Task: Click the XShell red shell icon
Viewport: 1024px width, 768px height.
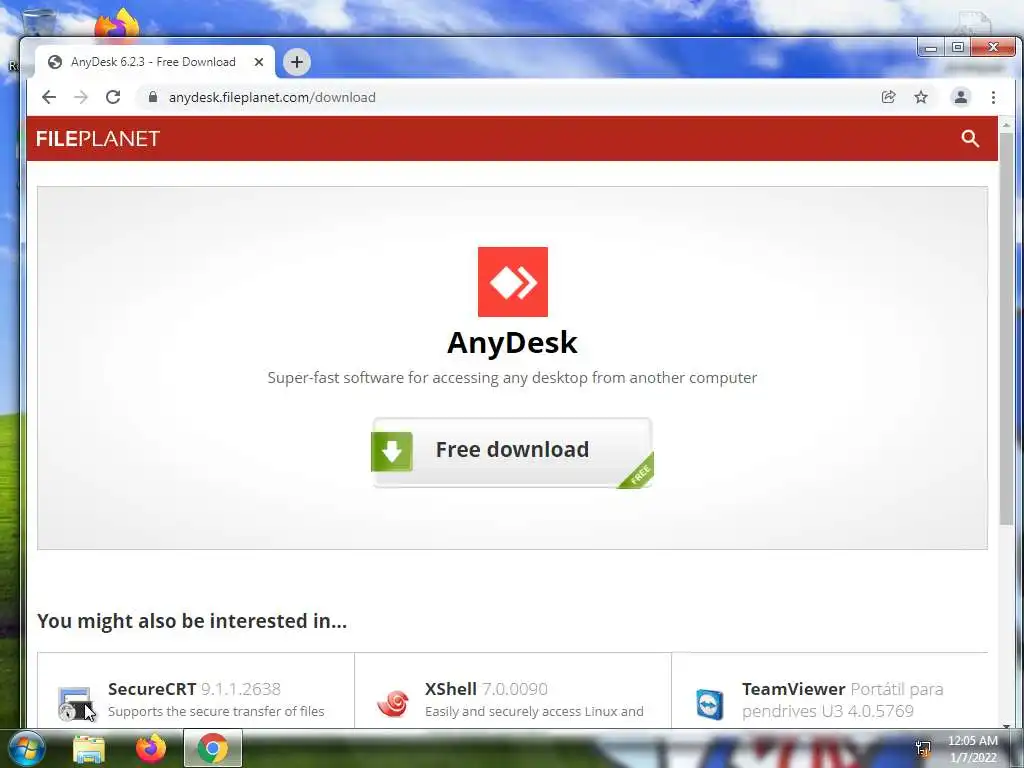Action: tap(393, 703)
